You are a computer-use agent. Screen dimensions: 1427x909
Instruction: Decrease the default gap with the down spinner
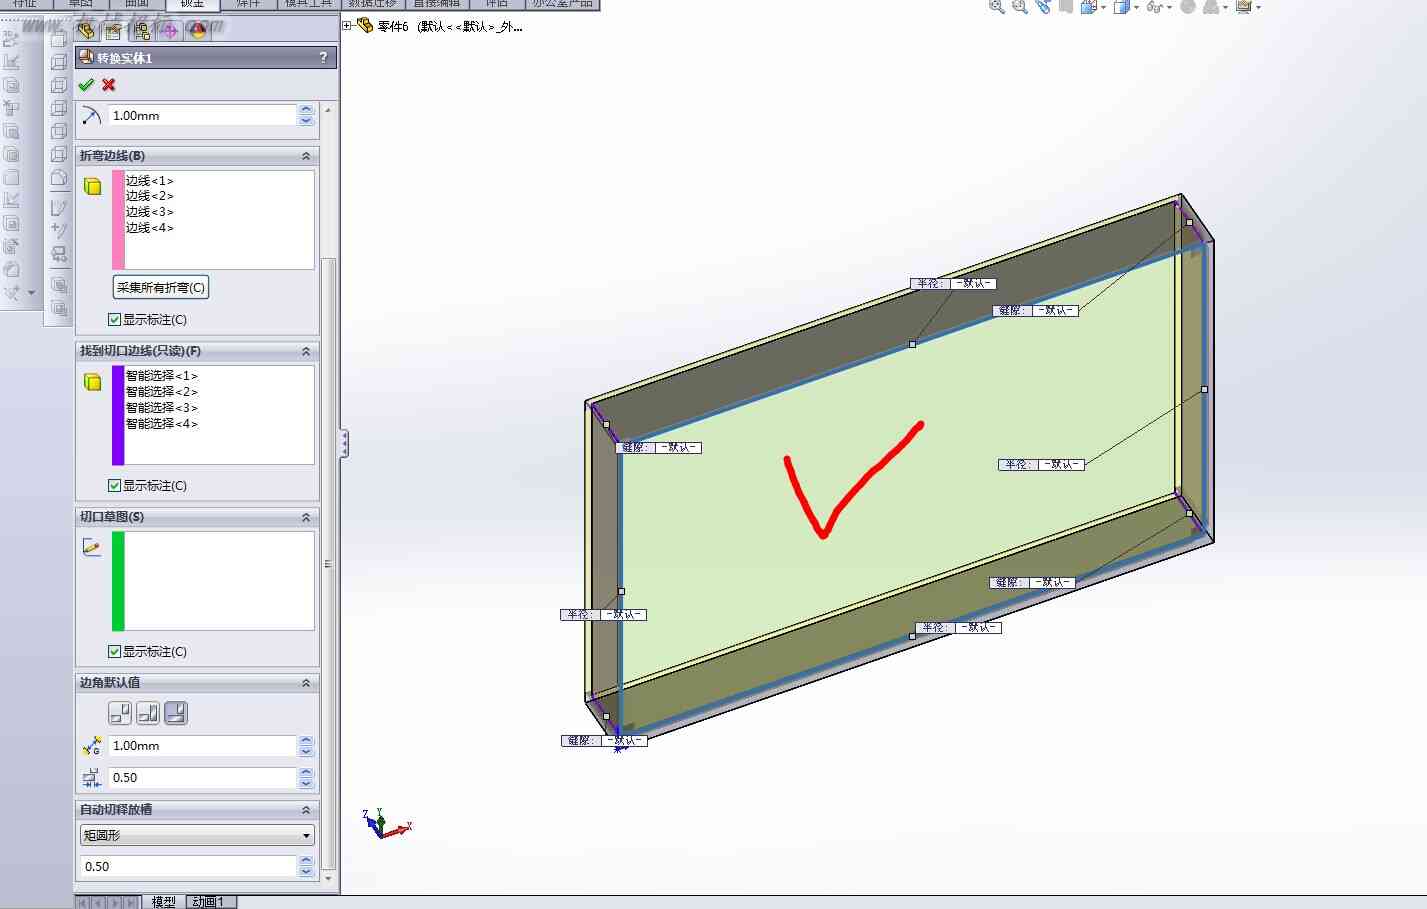[x=306, y=752]
